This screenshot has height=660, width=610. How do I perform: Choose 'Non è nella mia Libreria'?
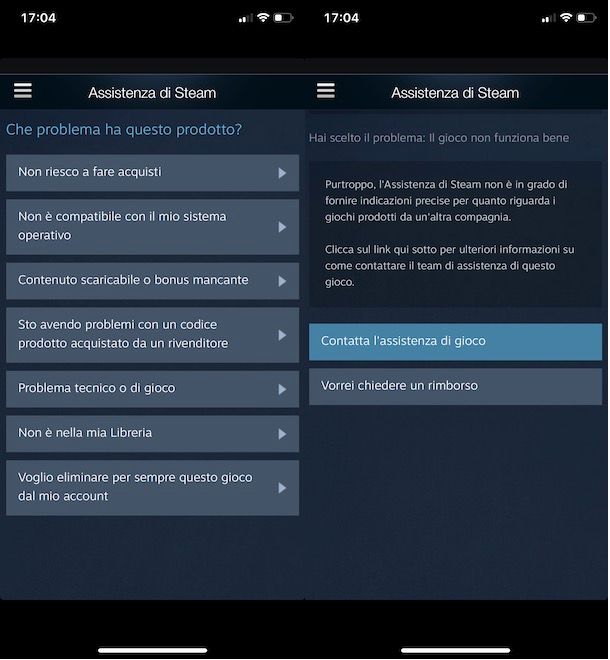coord(152,434)
